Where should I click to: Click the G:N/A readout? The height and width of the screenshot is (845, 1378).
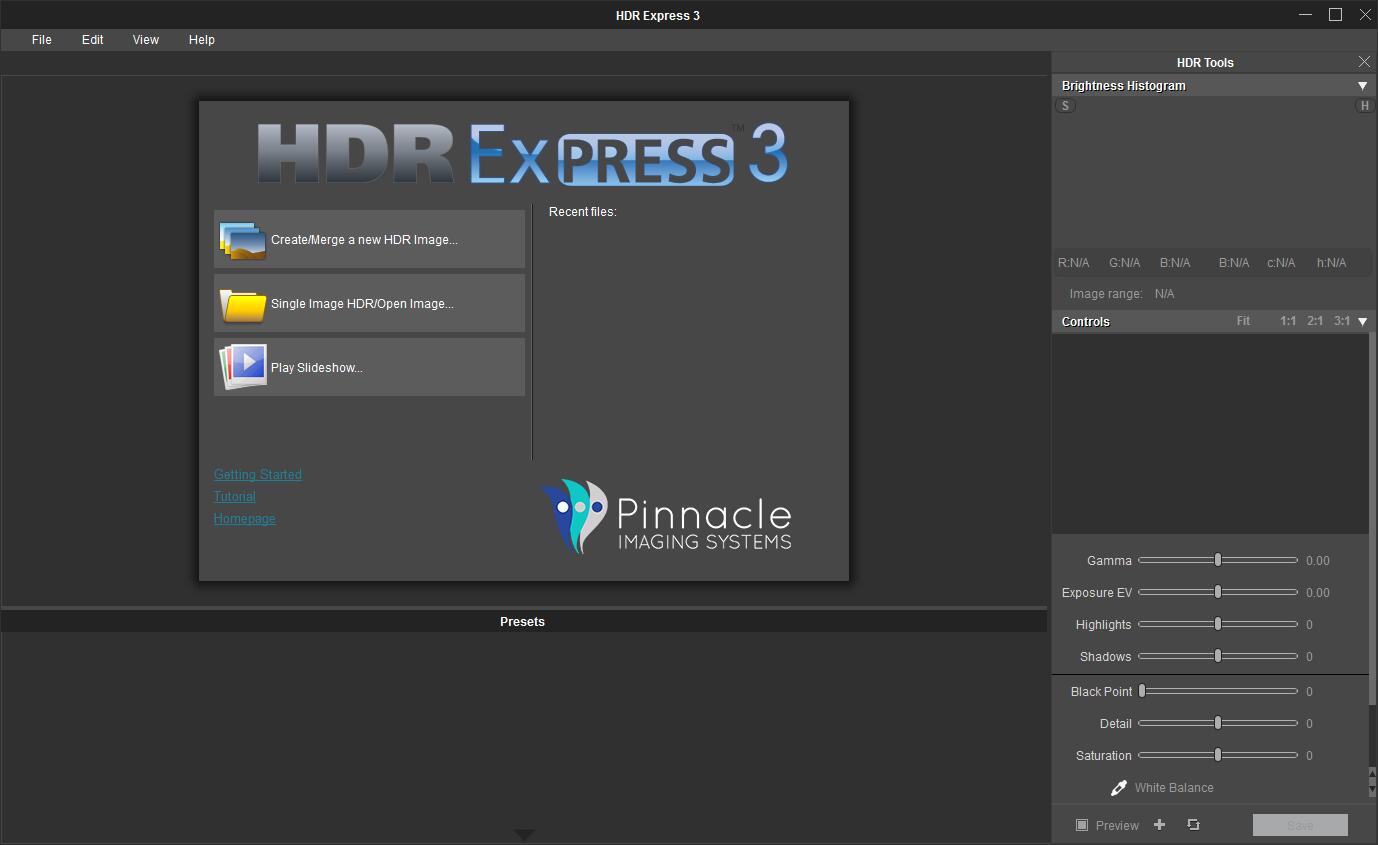(1125, 263)
